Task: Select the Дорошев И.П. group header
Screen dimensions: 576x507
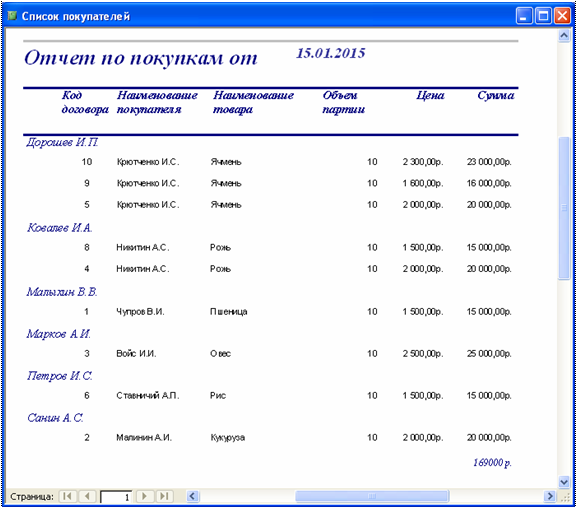Action: [62, 143]
